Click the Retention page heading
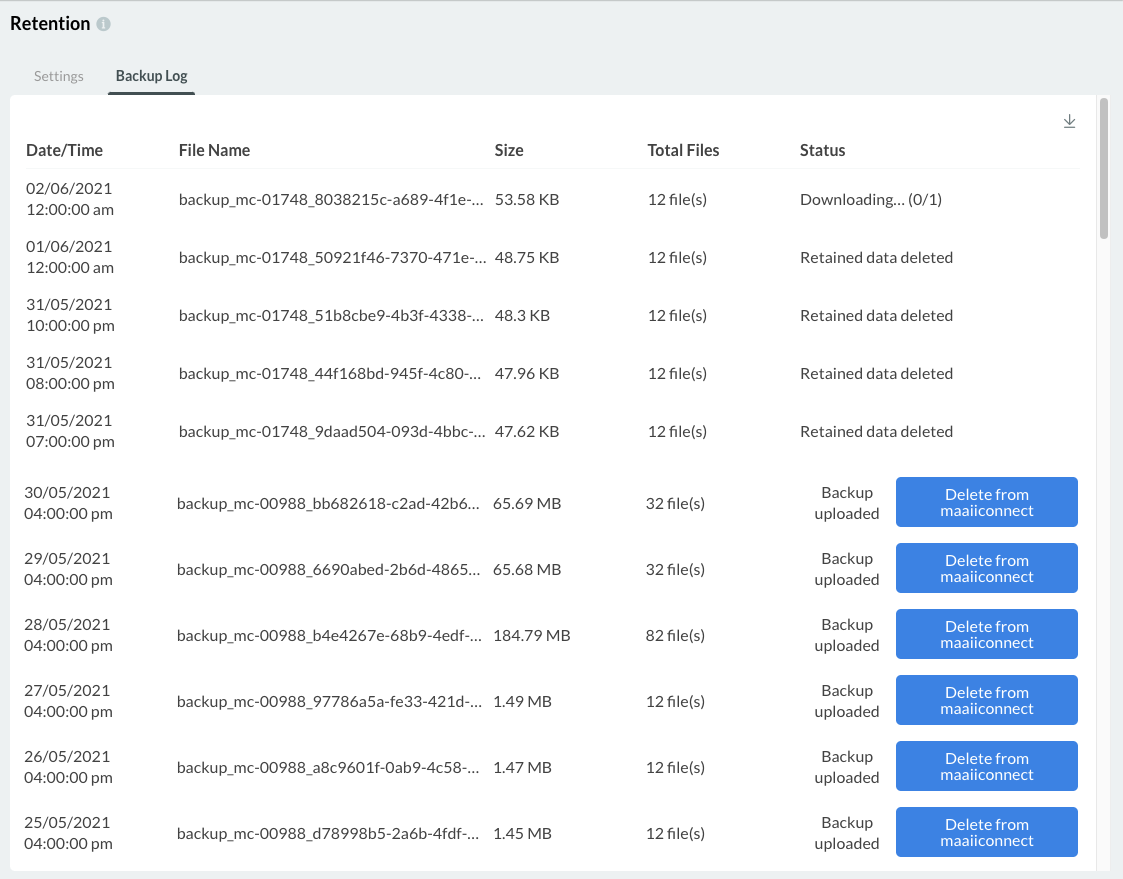The width and height of the screenshot is (1123, 879). click(x=50, y=24)
